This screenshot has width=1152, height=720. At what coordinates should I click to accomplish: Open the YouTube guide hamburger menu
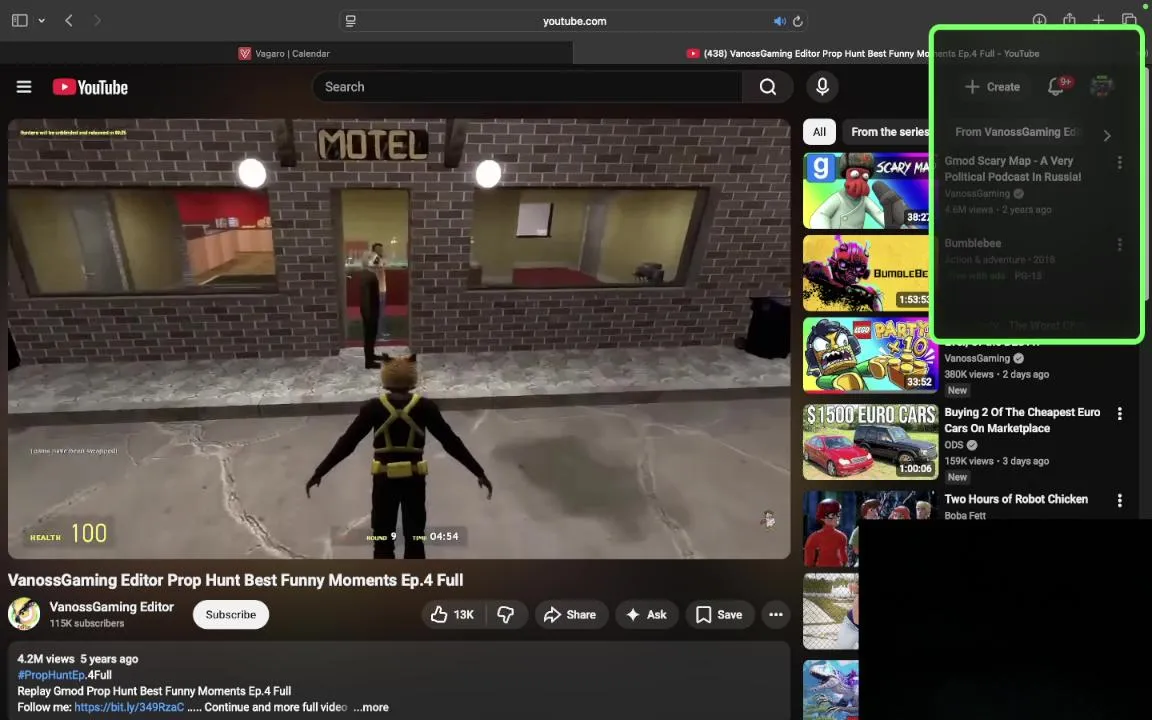pyautogui.click(x=24, y=87)
